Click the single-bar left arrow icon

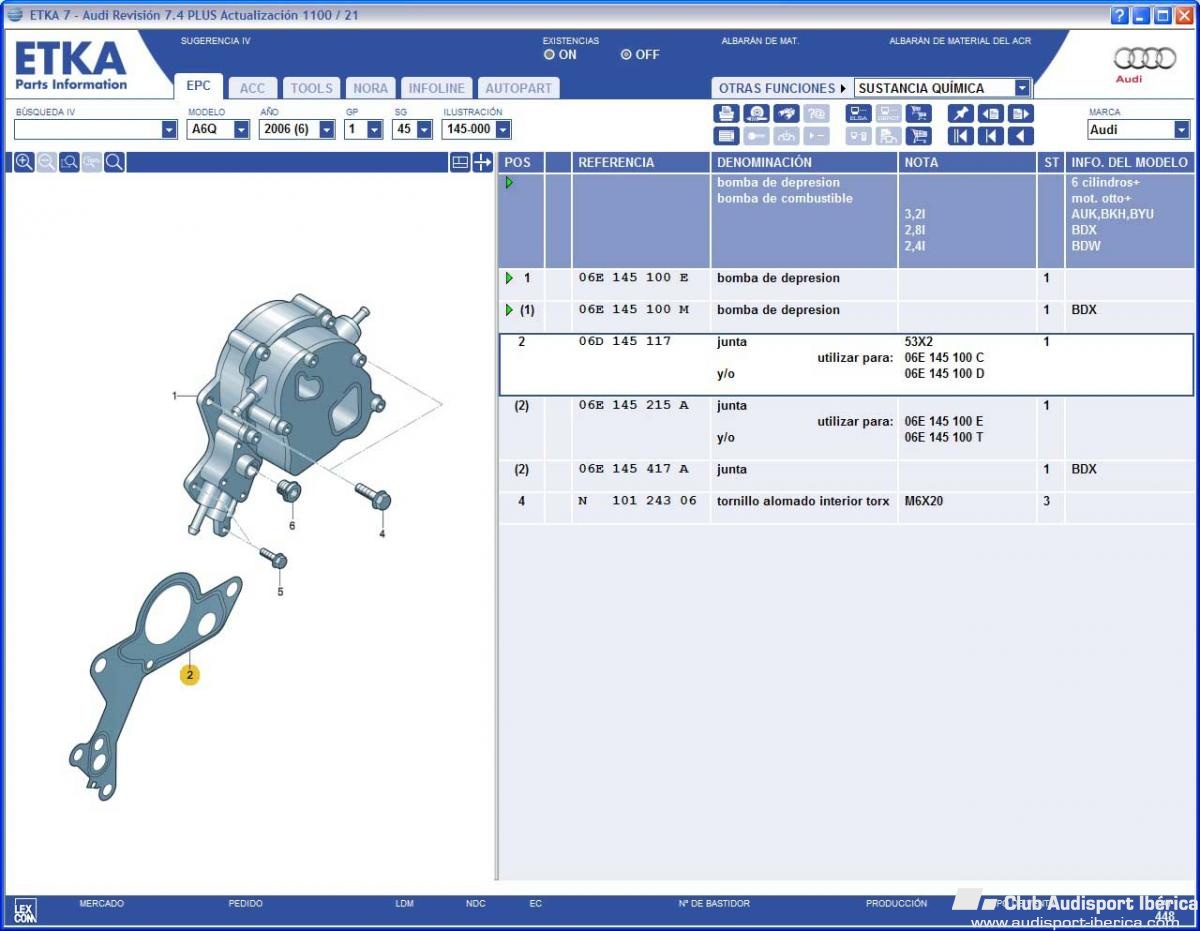click(990, 136)
